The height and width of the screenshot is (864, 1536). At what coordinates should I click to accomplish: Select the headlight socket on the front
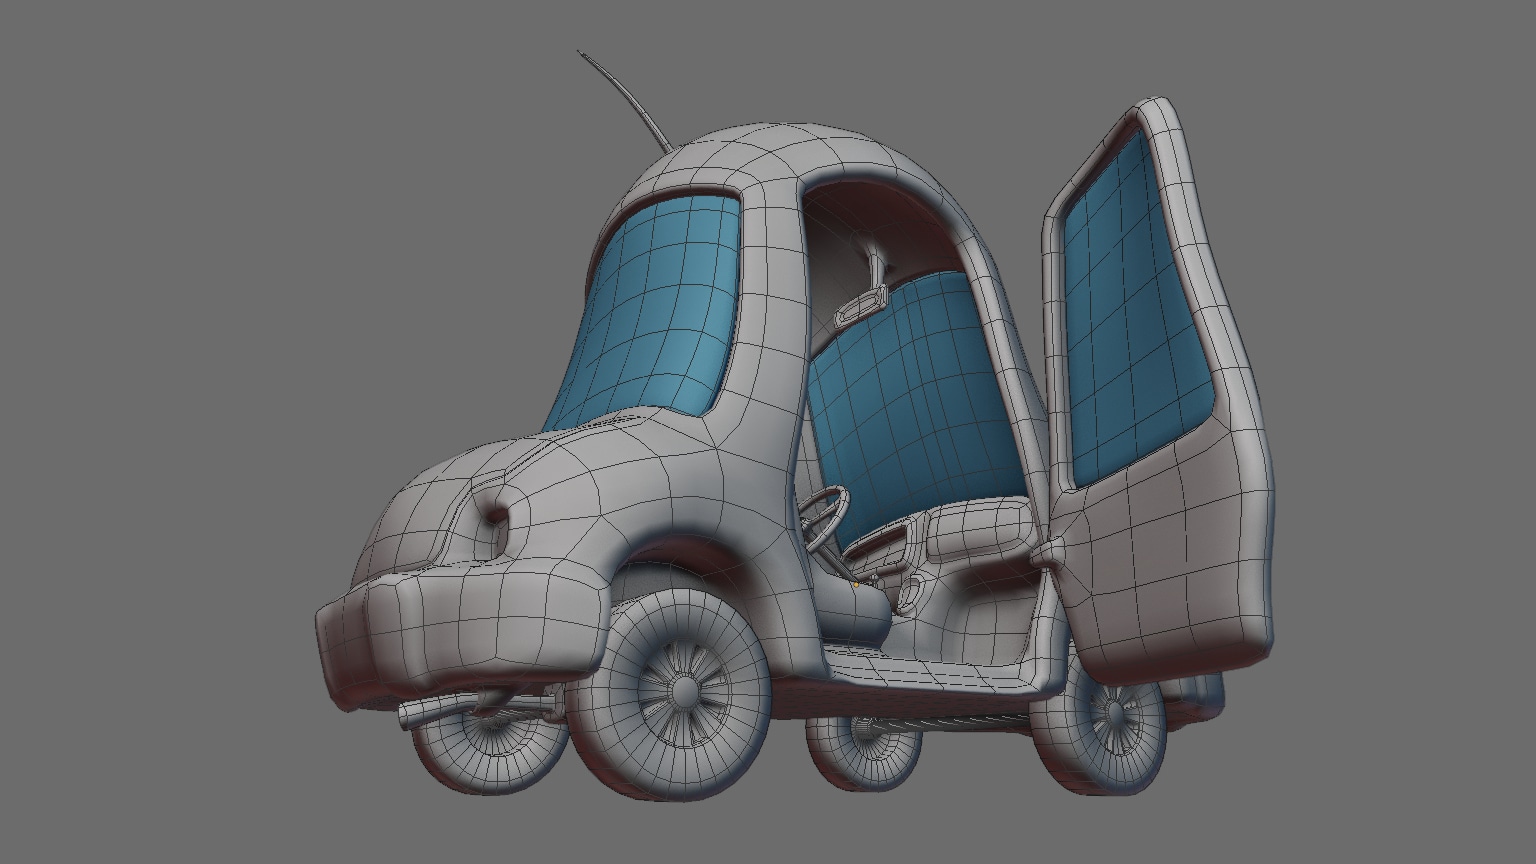495,518
